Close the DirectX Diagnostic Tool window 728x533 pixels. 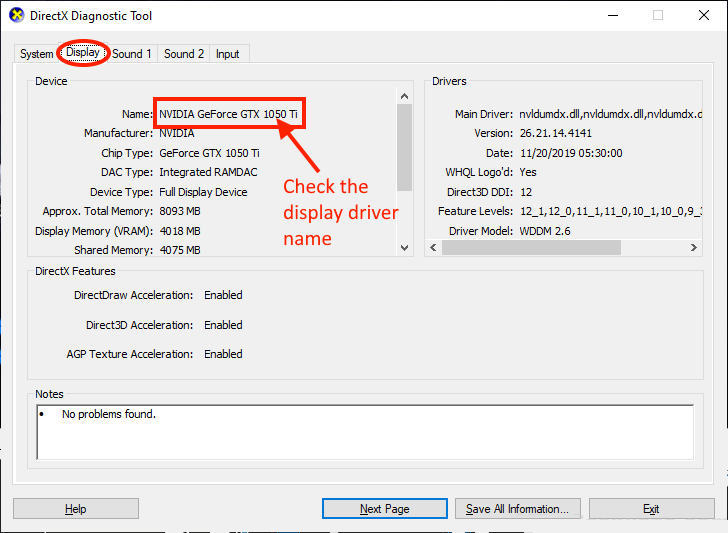704,15
